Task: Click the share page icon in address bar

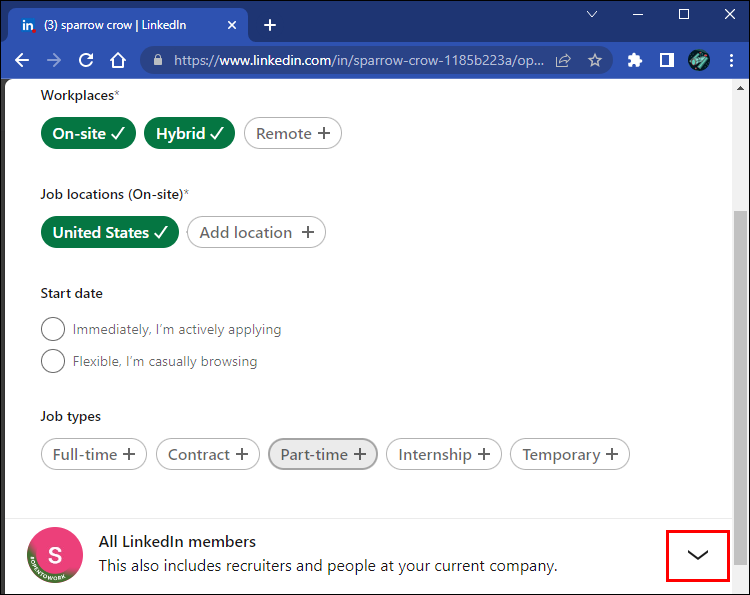Action: pyautogui.click(x=563, y=60)
